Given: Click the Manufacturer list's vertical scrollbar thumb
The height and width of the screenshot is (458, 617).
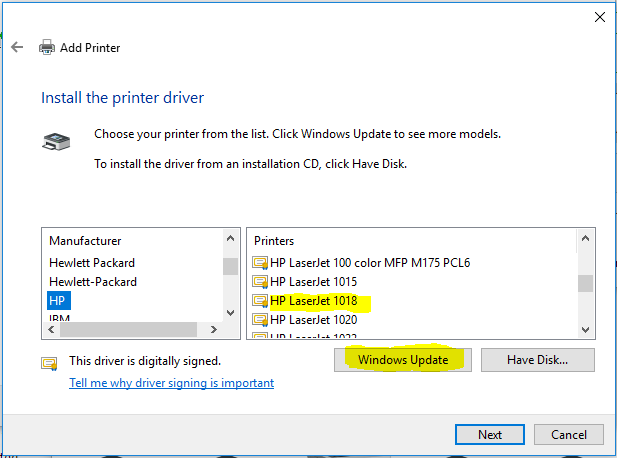Looking at the screenshot, I should pos(230,266).
